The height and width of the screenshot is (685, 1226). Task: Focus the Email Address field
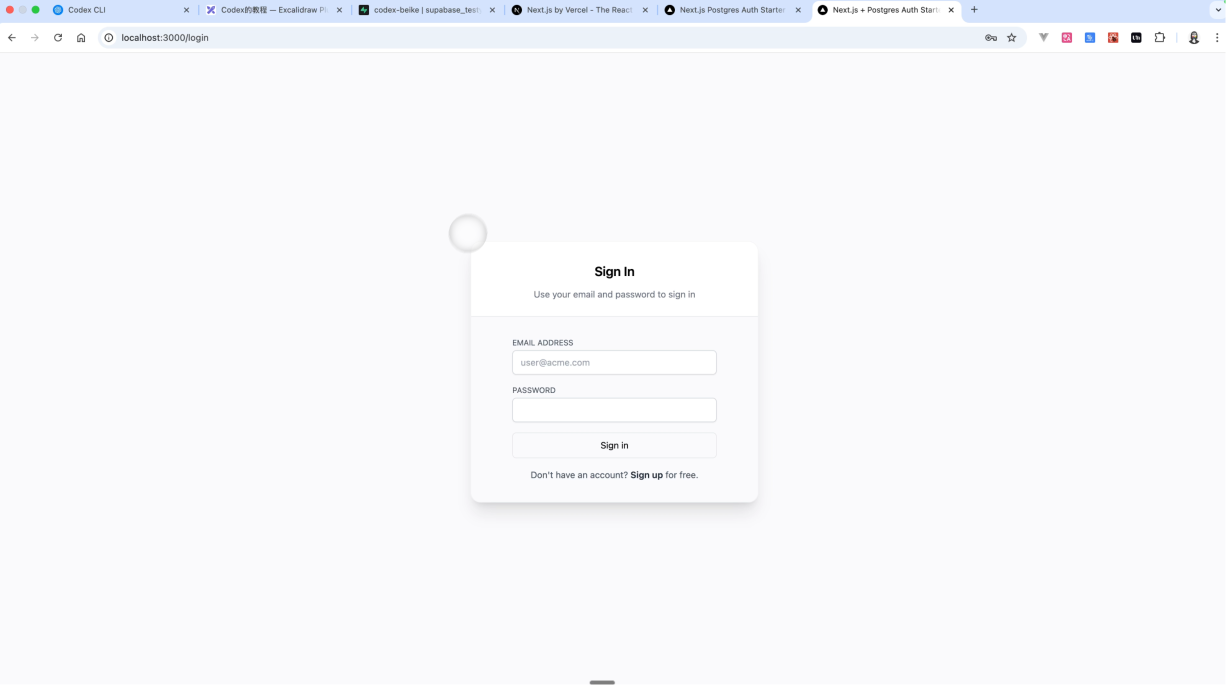click(x=614, y=362)
